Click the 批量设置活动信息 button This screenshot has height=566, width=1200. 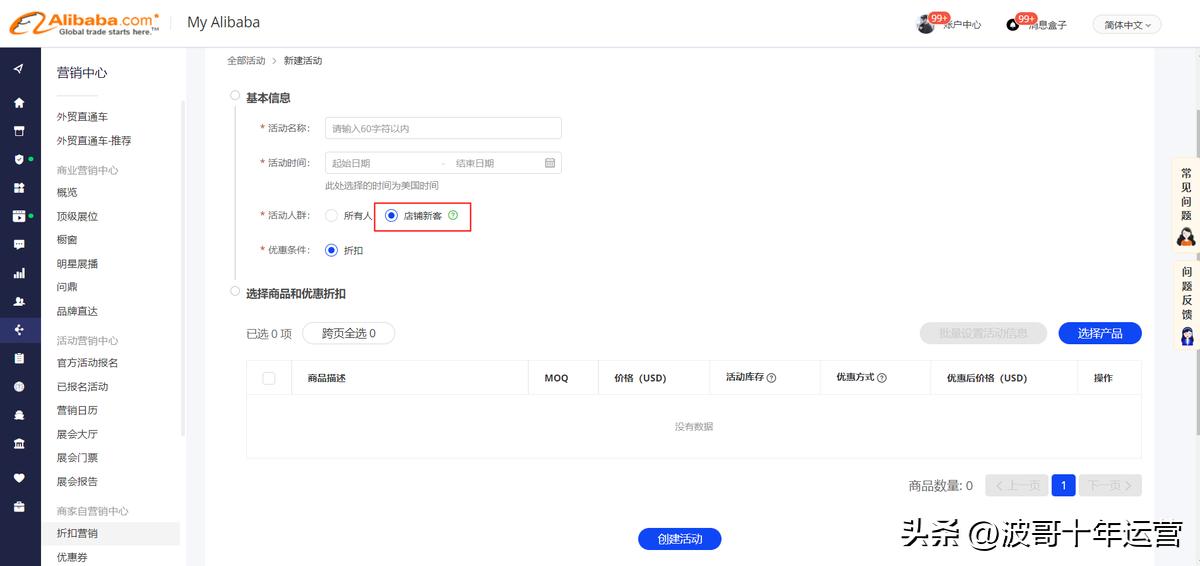(x=983, y=333)
